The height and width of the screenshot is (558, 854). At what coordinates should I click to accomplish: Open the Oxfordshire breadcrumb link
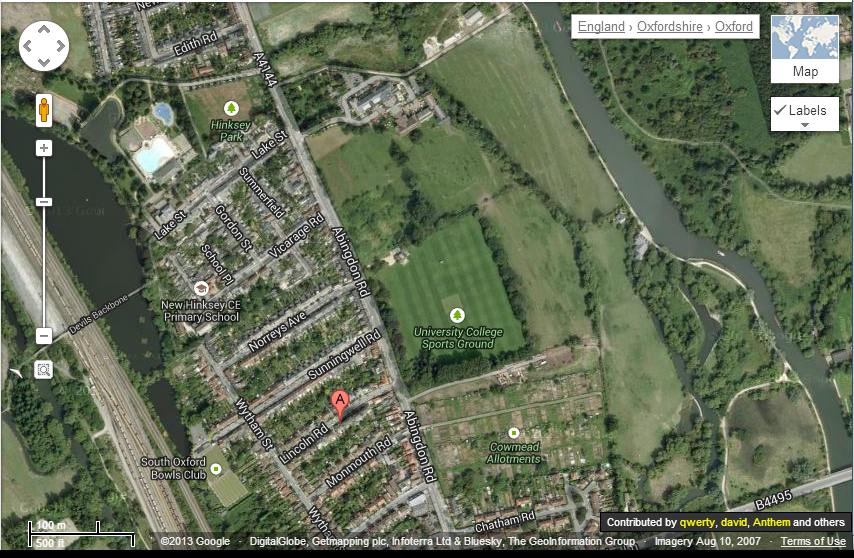669,27
